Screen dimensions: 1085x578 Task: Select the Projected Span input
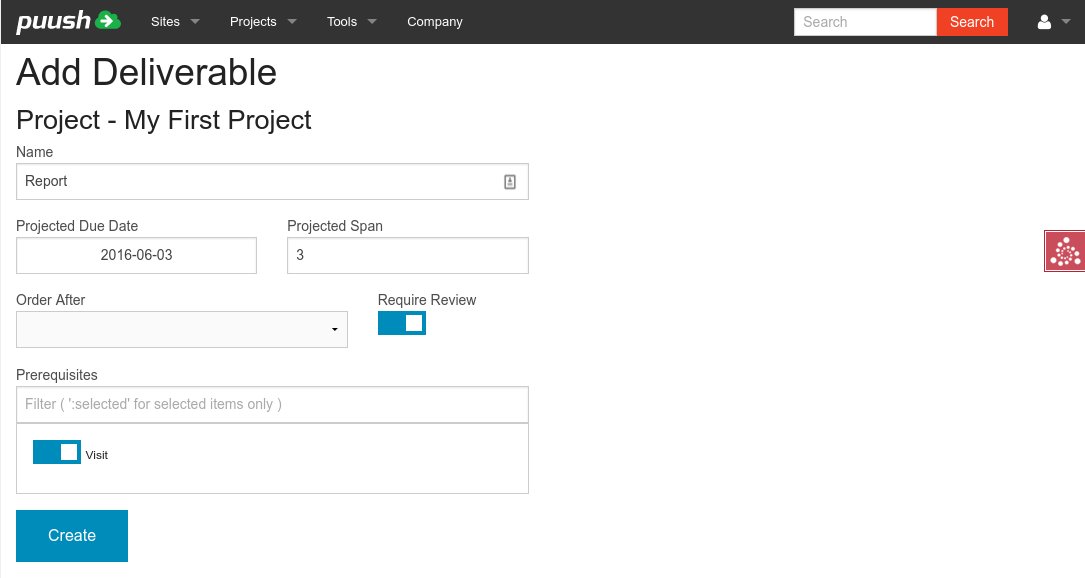point(408,255)
